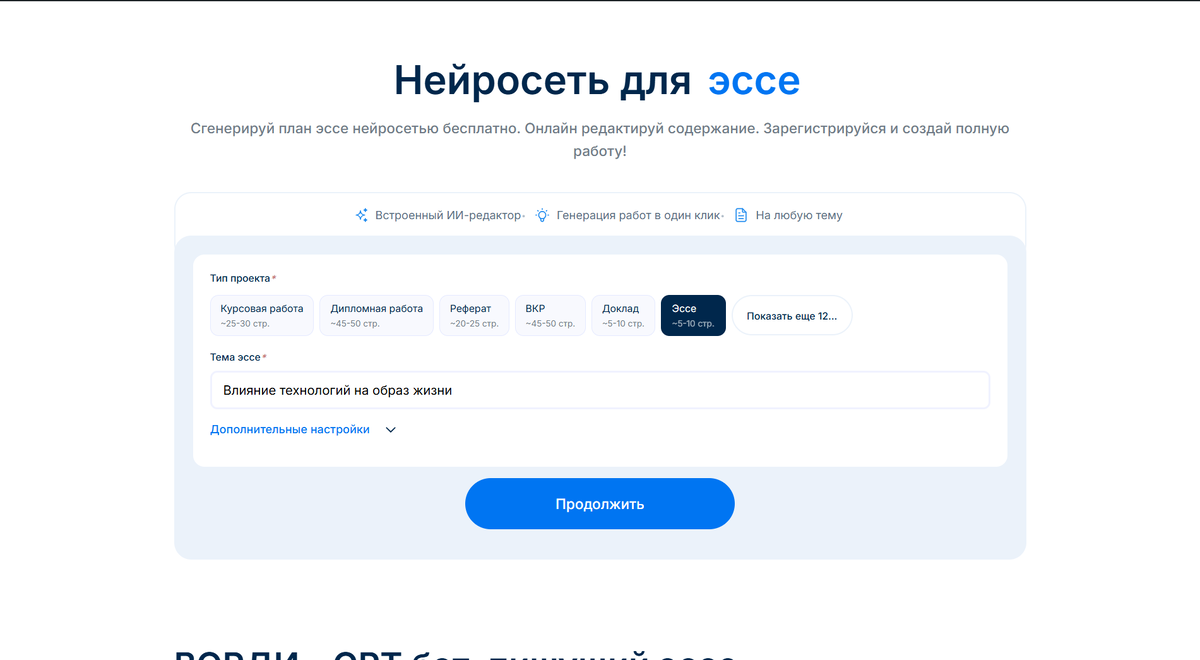
Task: Click the На любую тему label
Action: 799,214
